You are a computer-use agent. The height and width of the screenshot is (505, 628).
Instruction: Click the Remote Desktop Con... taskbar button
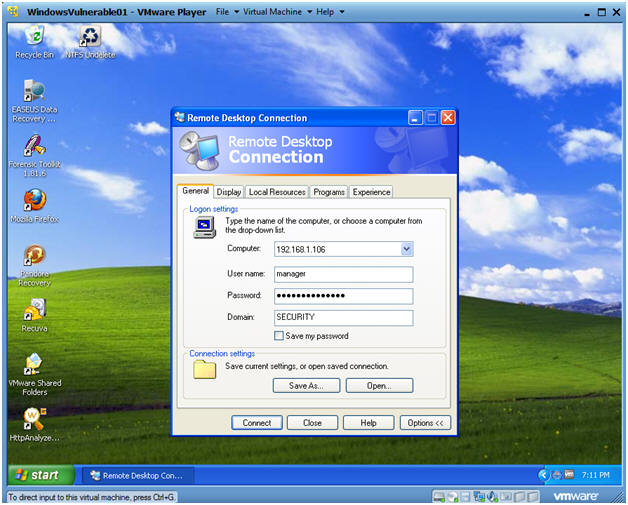coord(139,475)
